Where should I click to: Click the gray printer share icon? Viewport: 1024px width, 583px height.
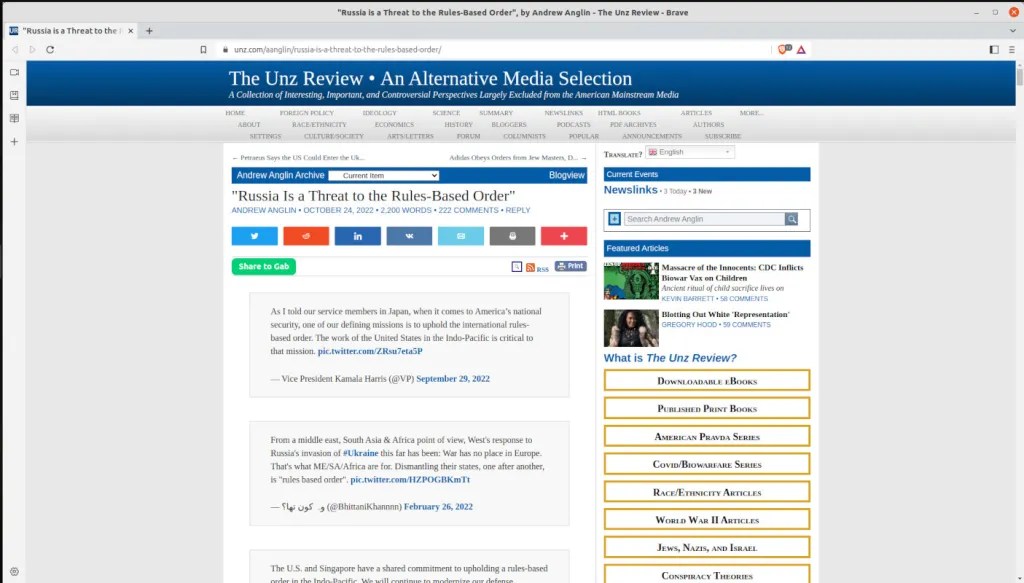512,236
